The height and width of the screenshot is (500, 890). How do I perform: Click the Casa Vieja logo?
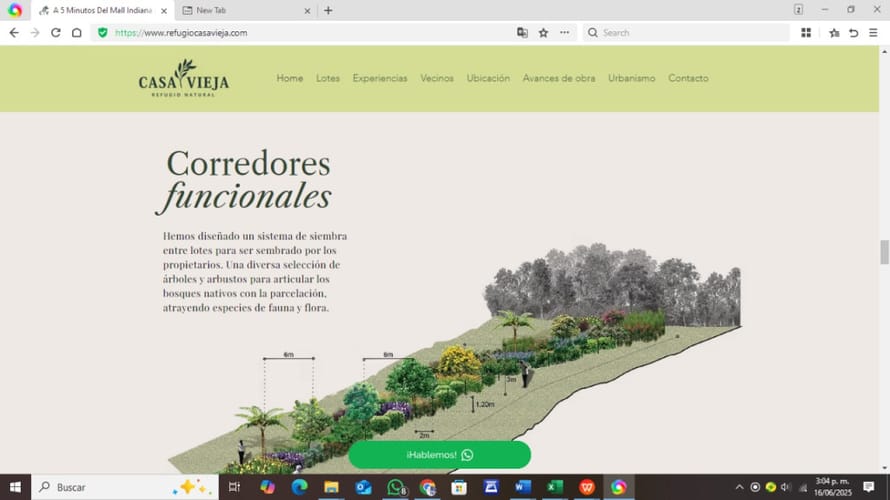click(184, 78)
